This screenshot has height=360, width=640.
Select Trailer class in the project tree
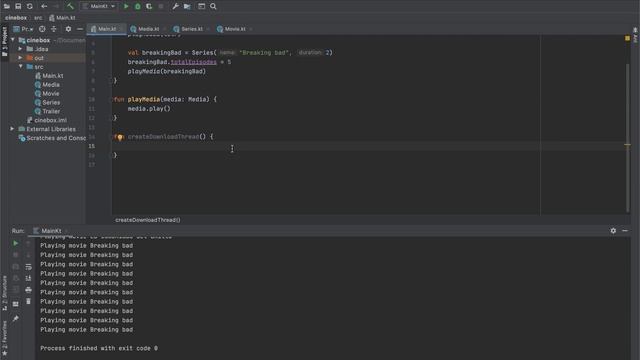pos(47,111)
